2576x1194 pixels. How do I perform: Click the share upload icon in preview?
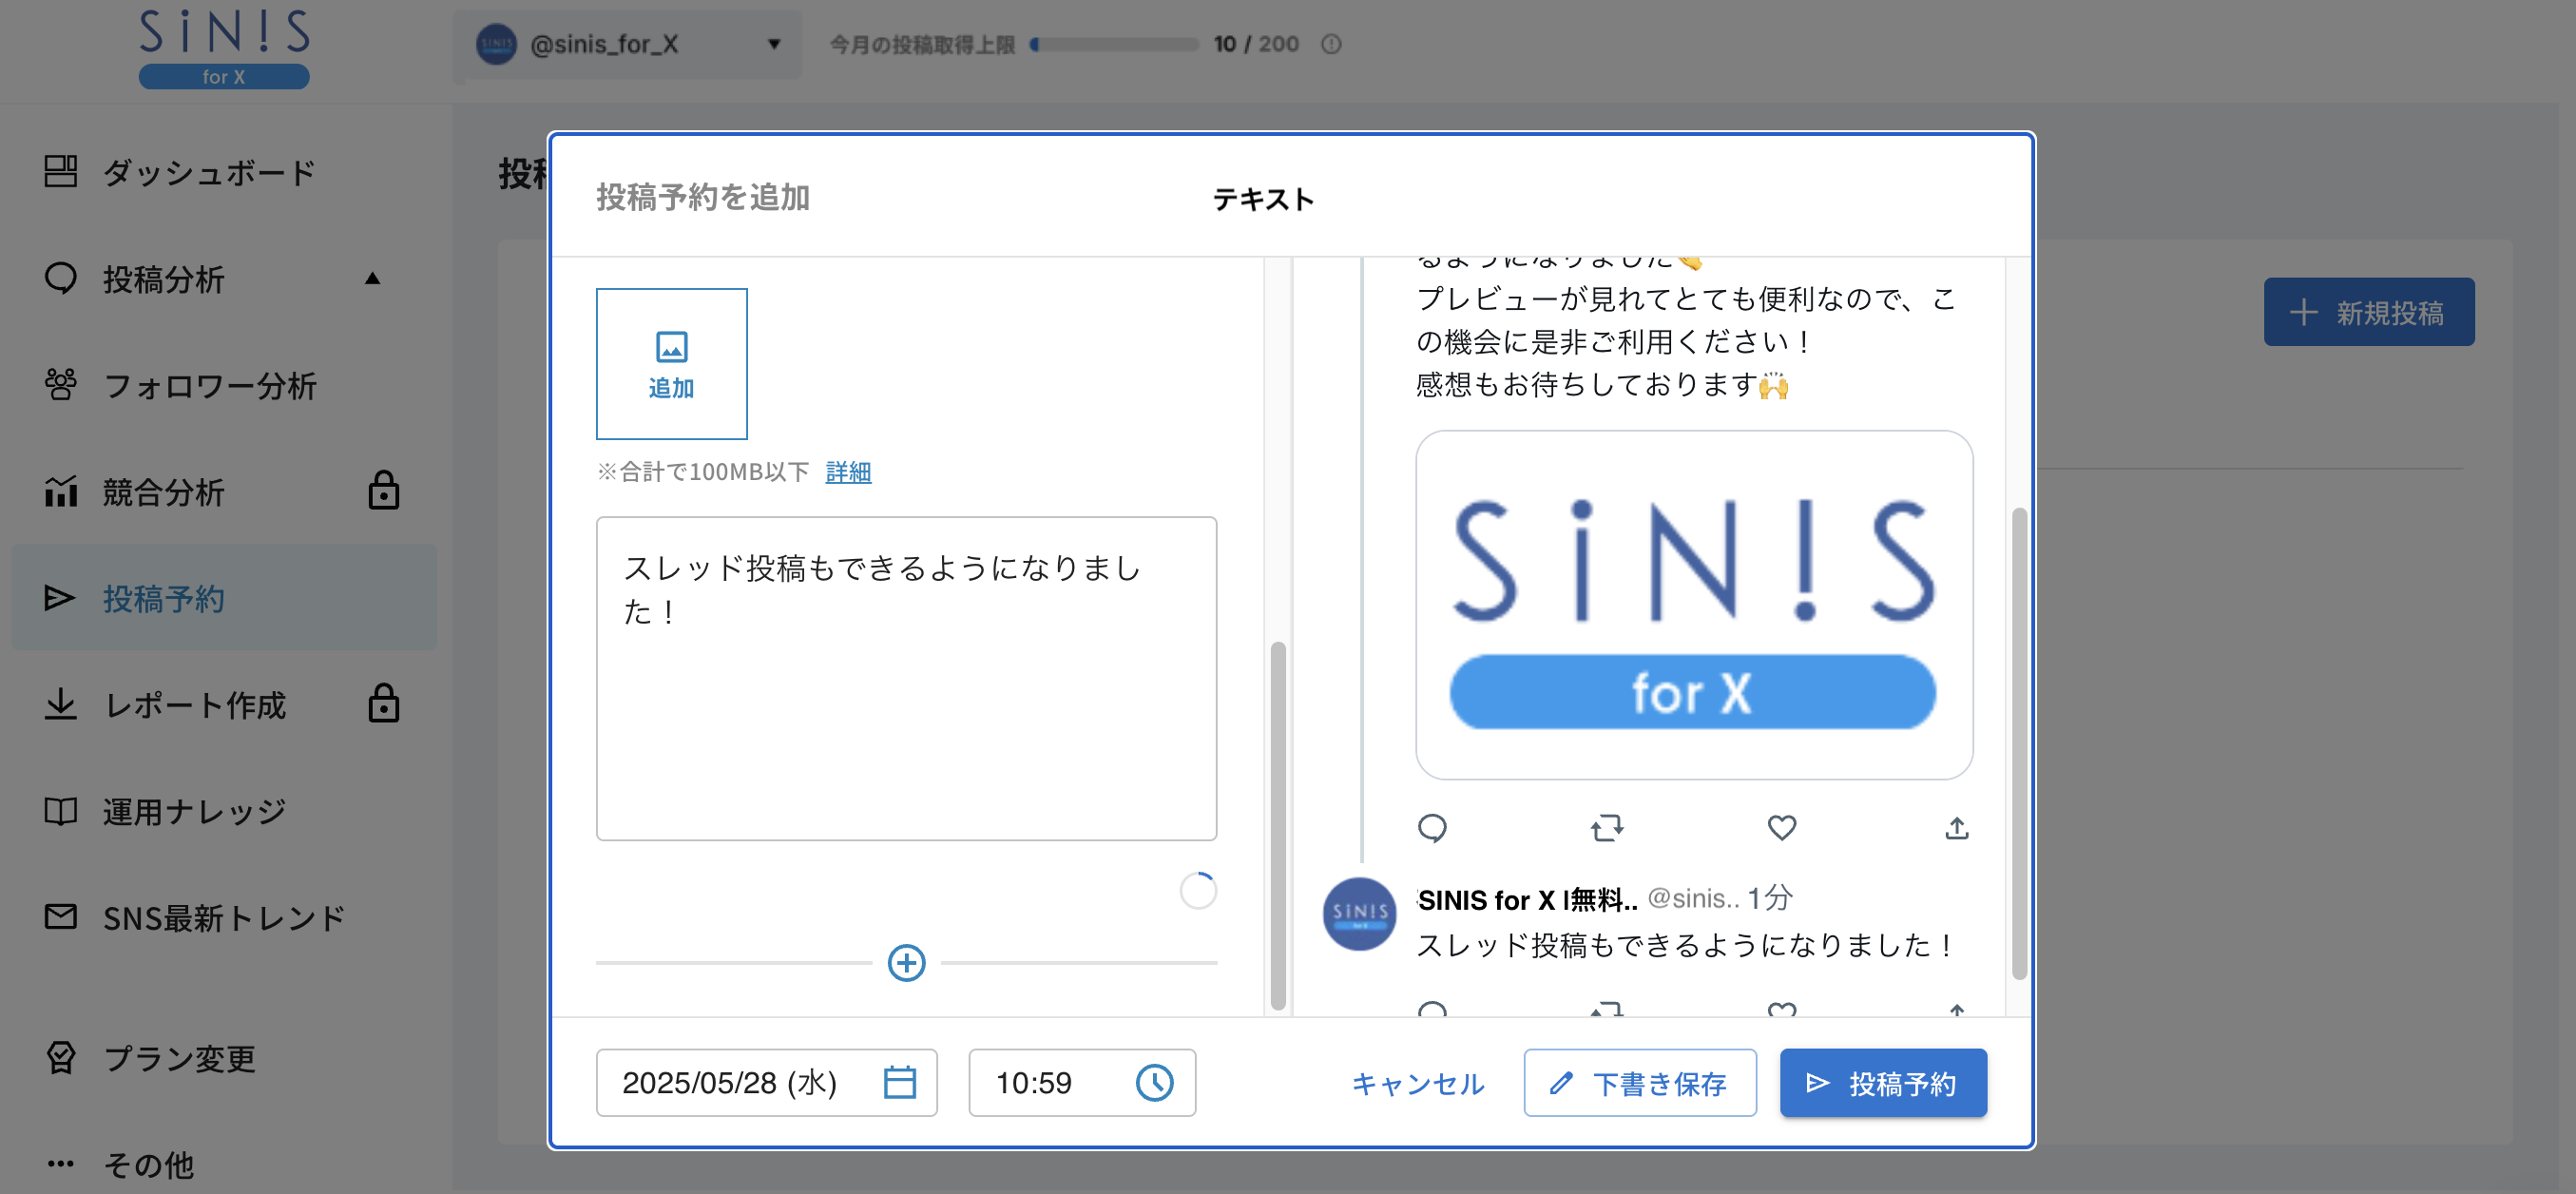[1956, 828]
